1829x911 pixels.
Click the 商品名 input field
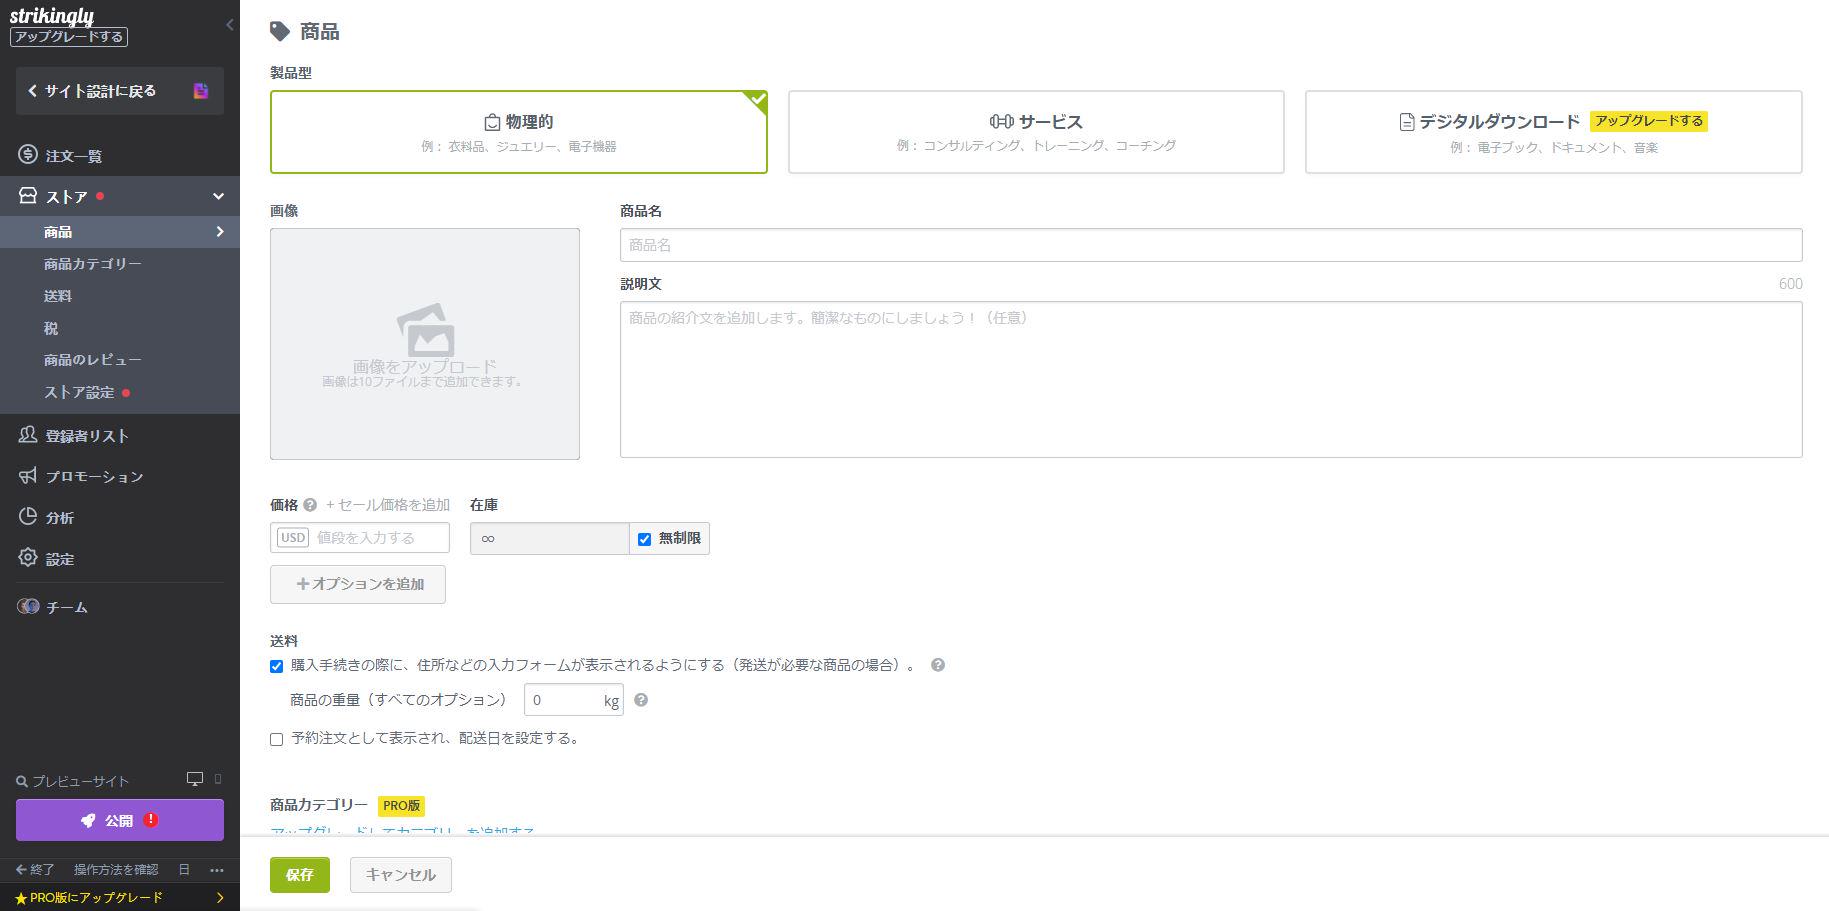coord(1210,245)
